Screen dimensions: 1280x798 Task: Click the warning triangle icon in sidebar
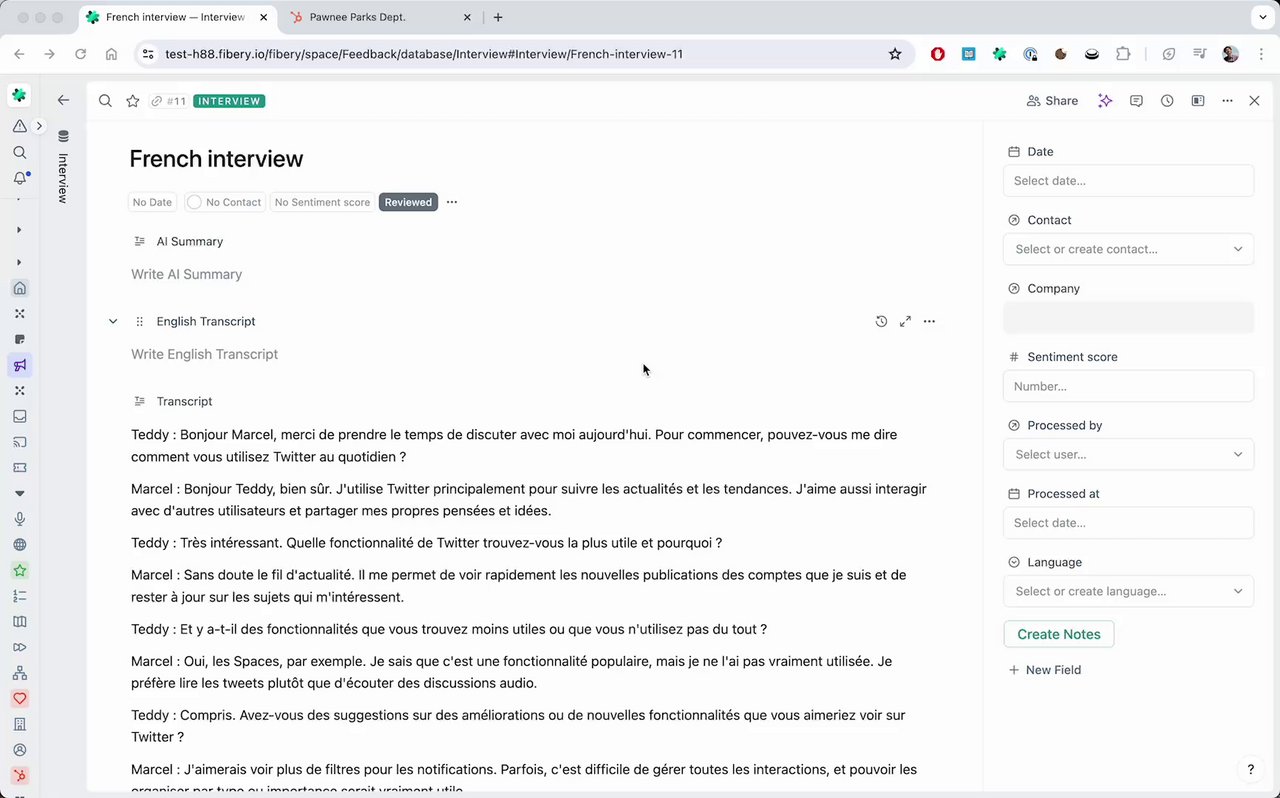click(x=19, y=126)
